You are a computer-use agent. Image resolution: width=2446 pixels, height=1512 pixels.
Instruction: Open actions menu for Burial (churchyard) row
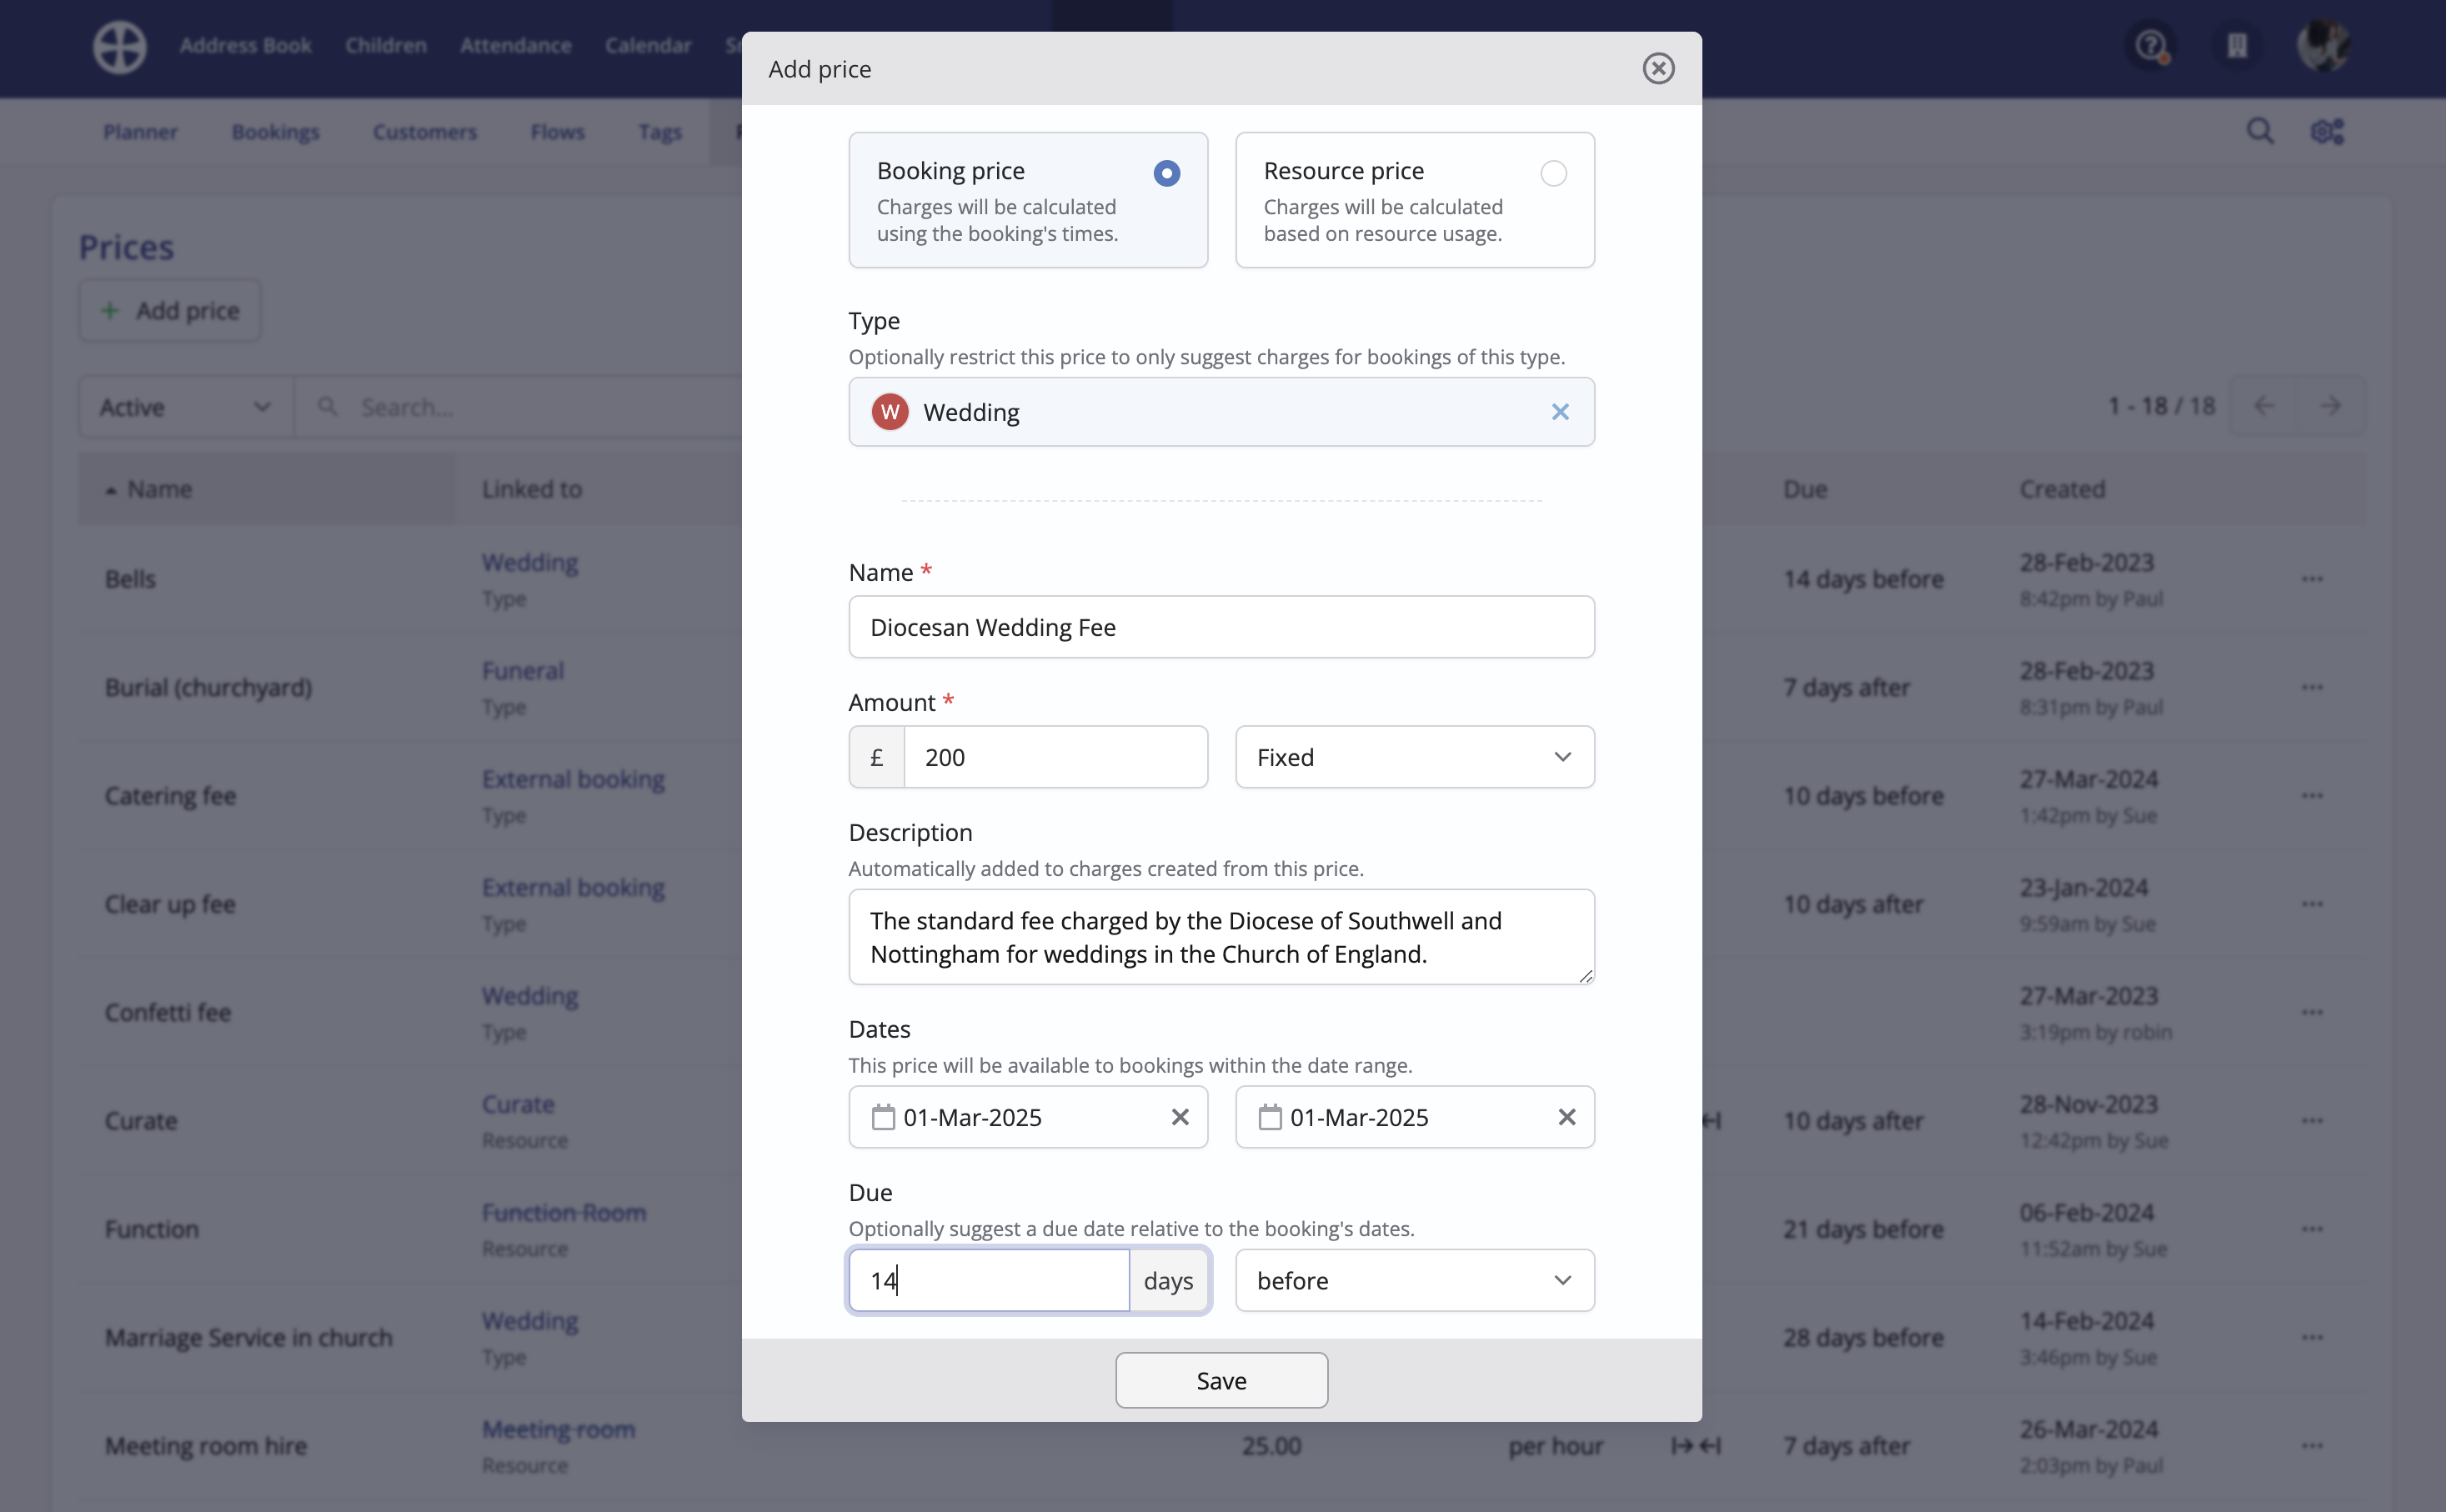pos(2312,687)
